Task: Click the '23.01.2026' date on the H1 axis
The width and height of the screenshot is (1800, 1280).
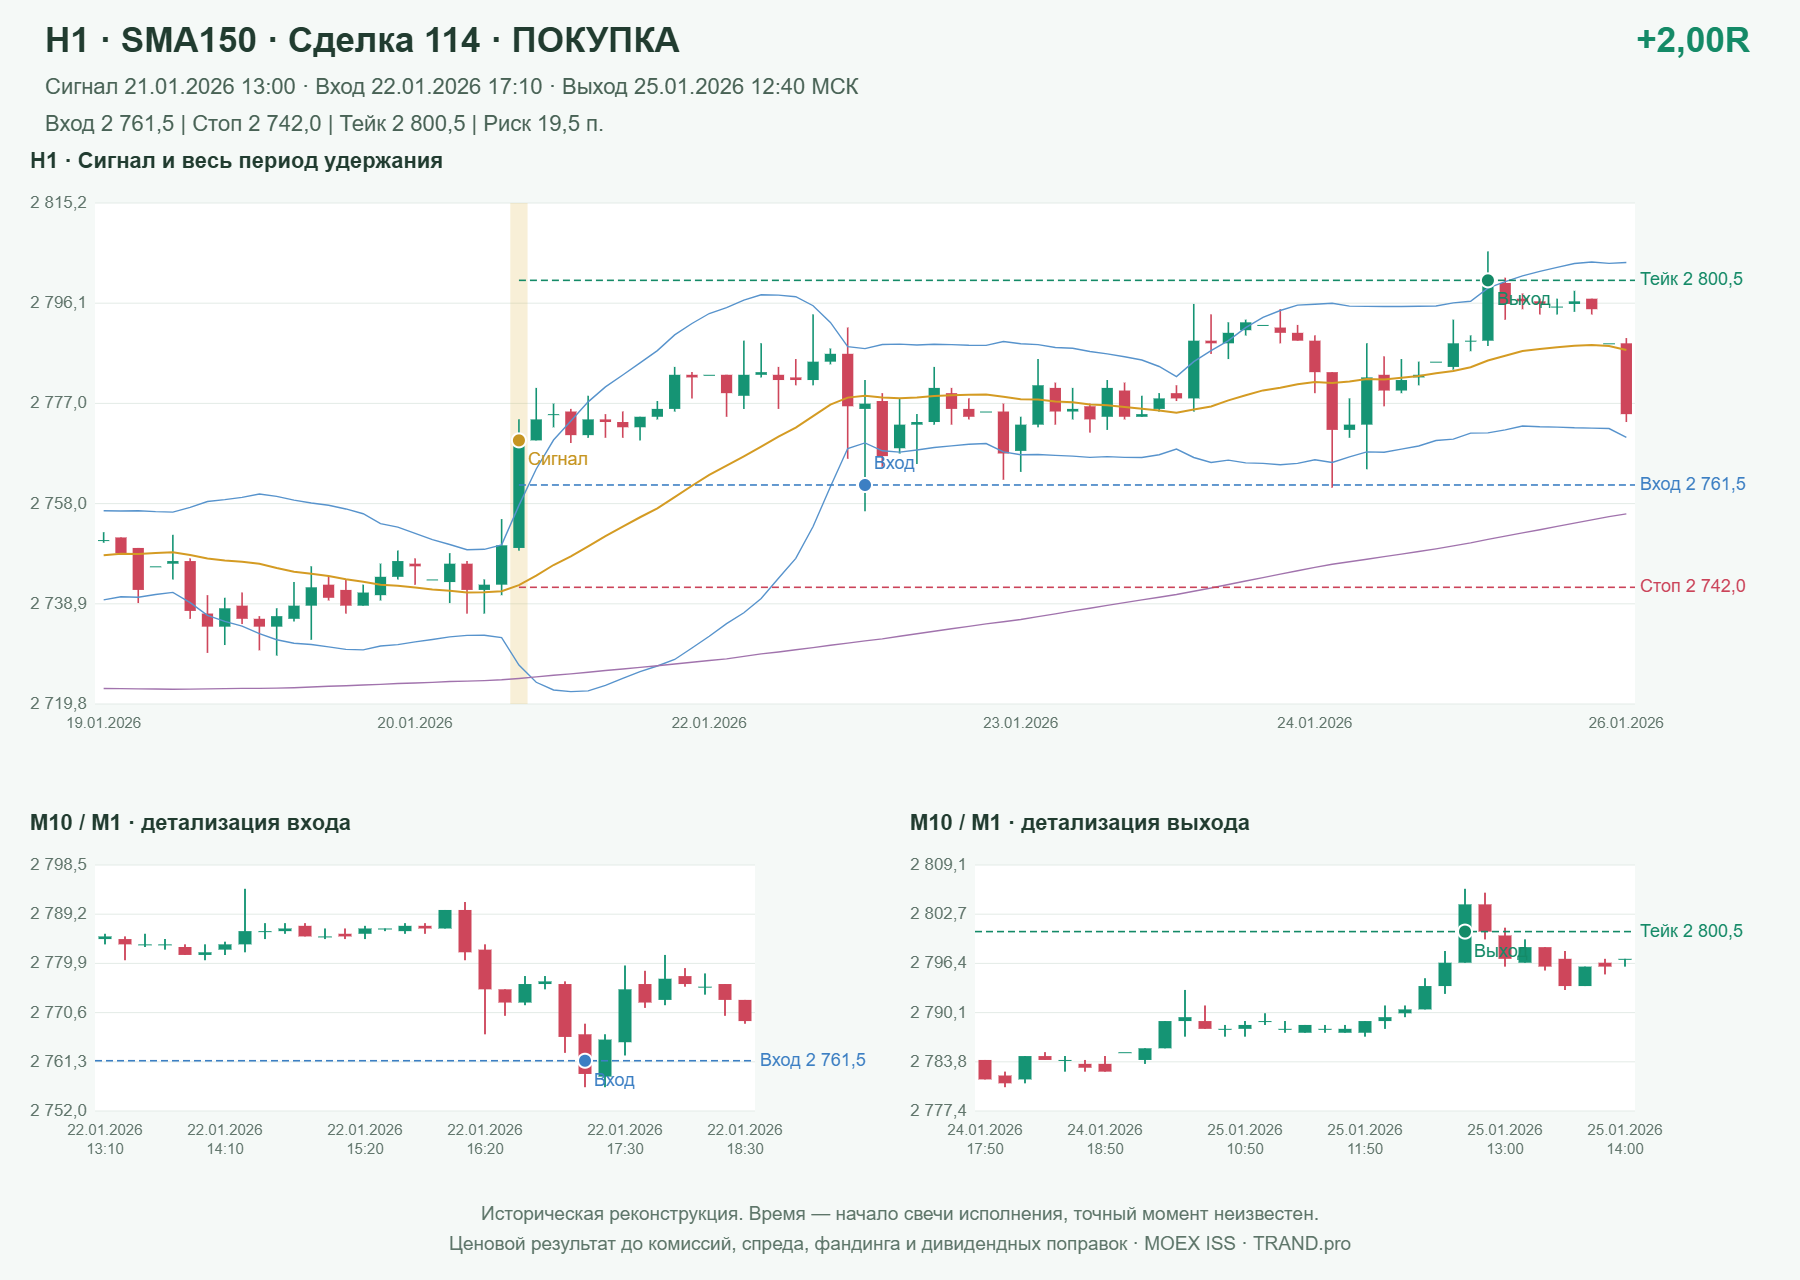Action: tap(1020, 723)
